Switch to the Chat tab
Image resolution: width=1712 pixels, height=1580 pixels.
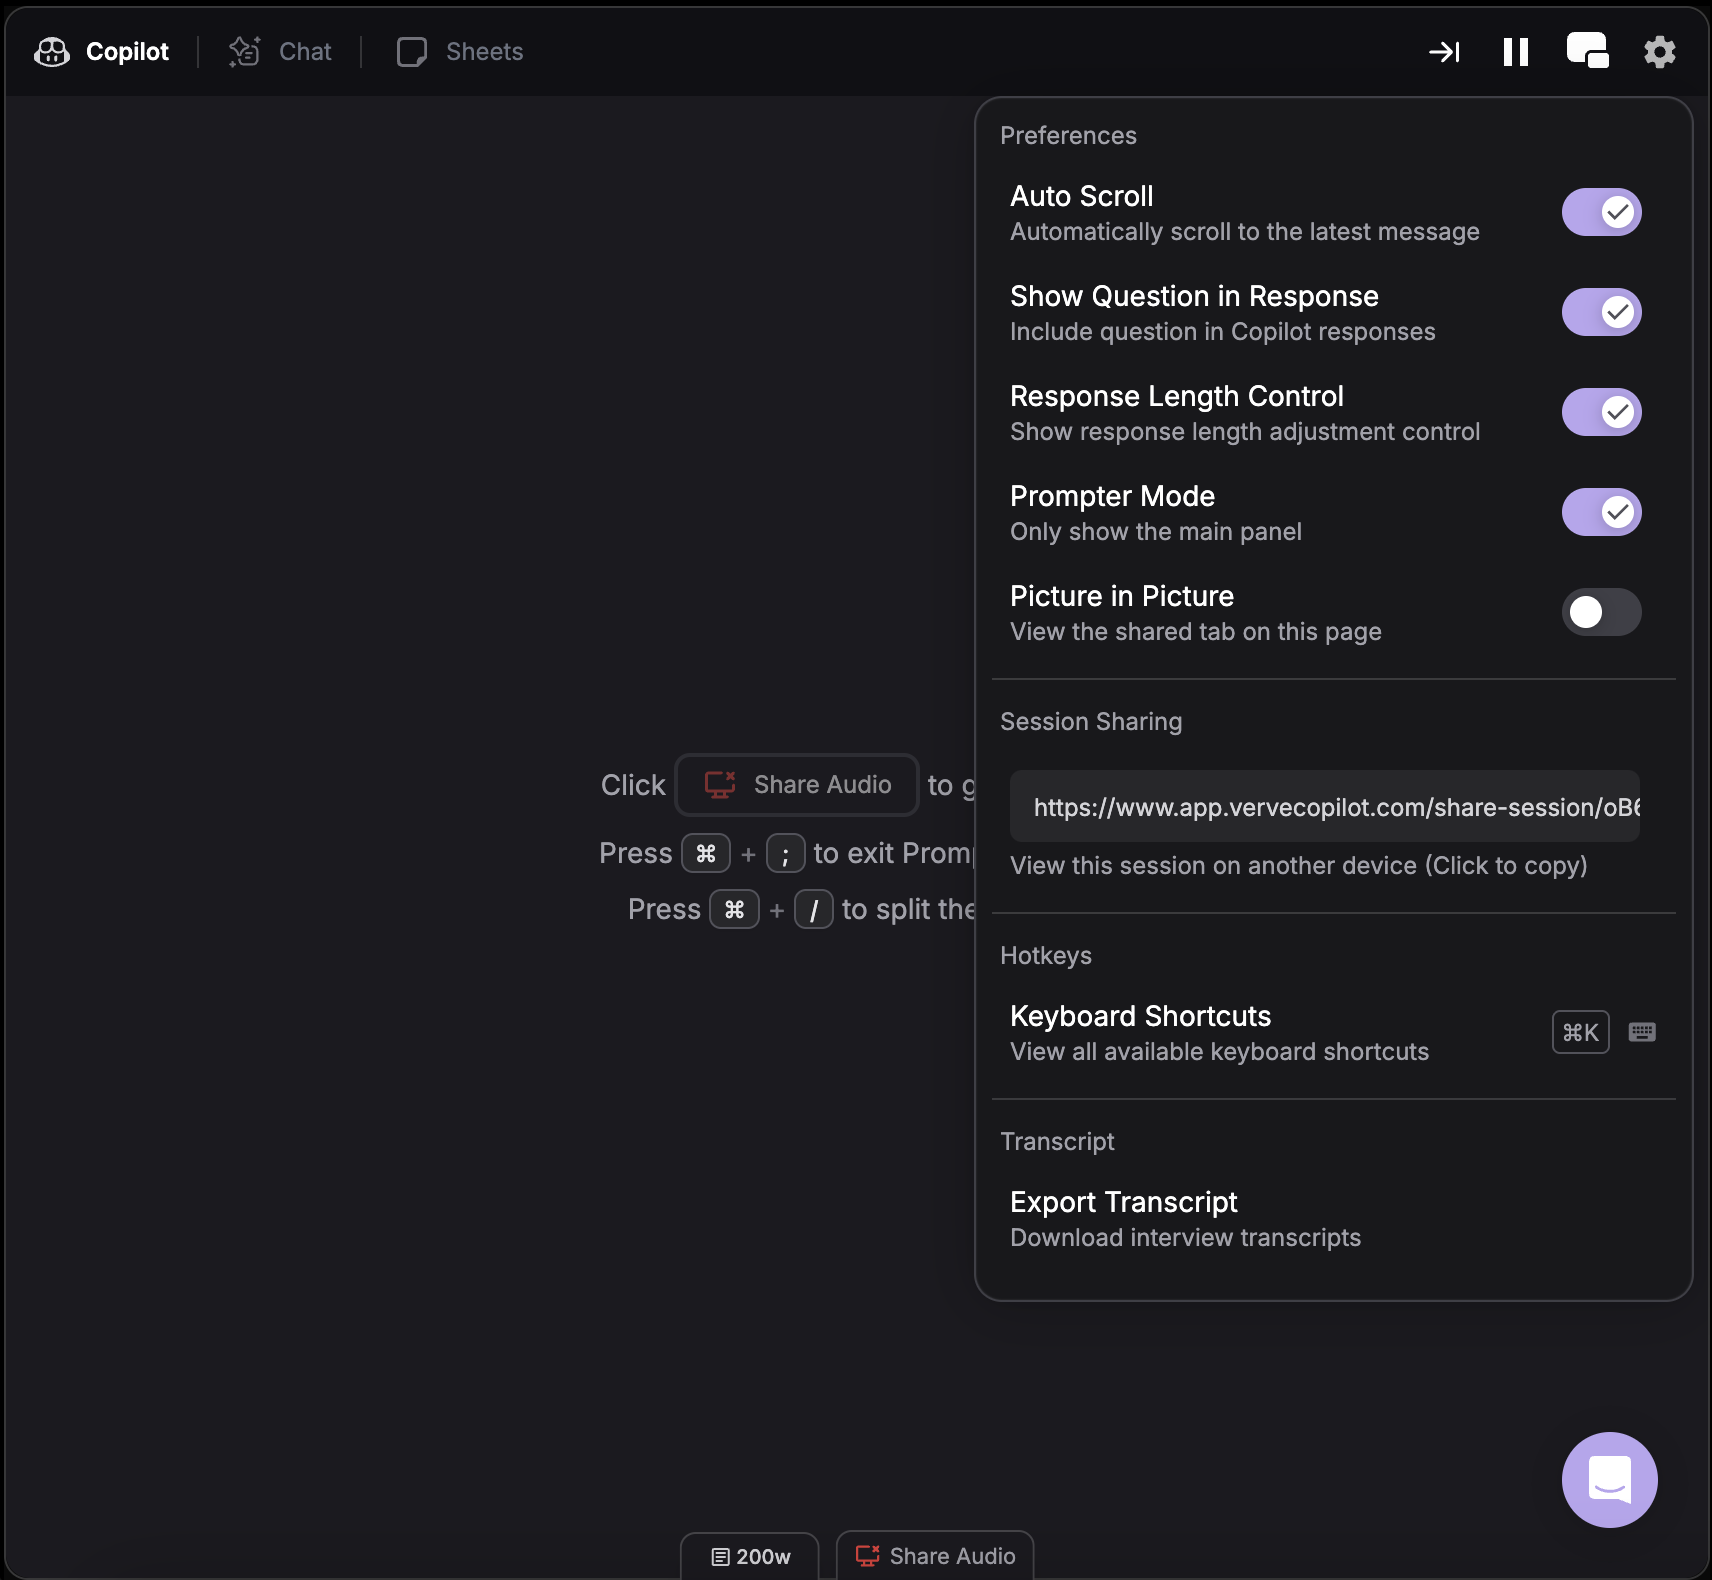pyautogui.click(x=281, y=51)
